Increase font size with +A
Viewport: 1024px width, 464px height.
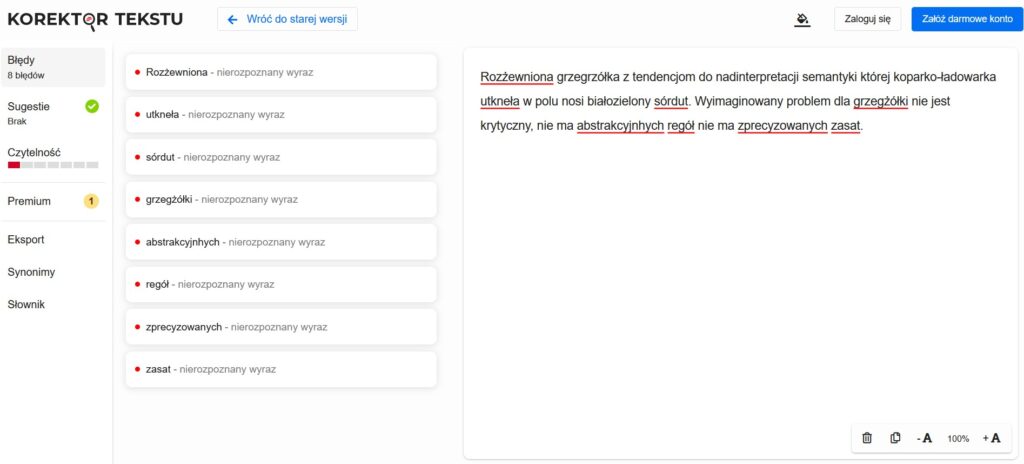(x=991, y=438)
